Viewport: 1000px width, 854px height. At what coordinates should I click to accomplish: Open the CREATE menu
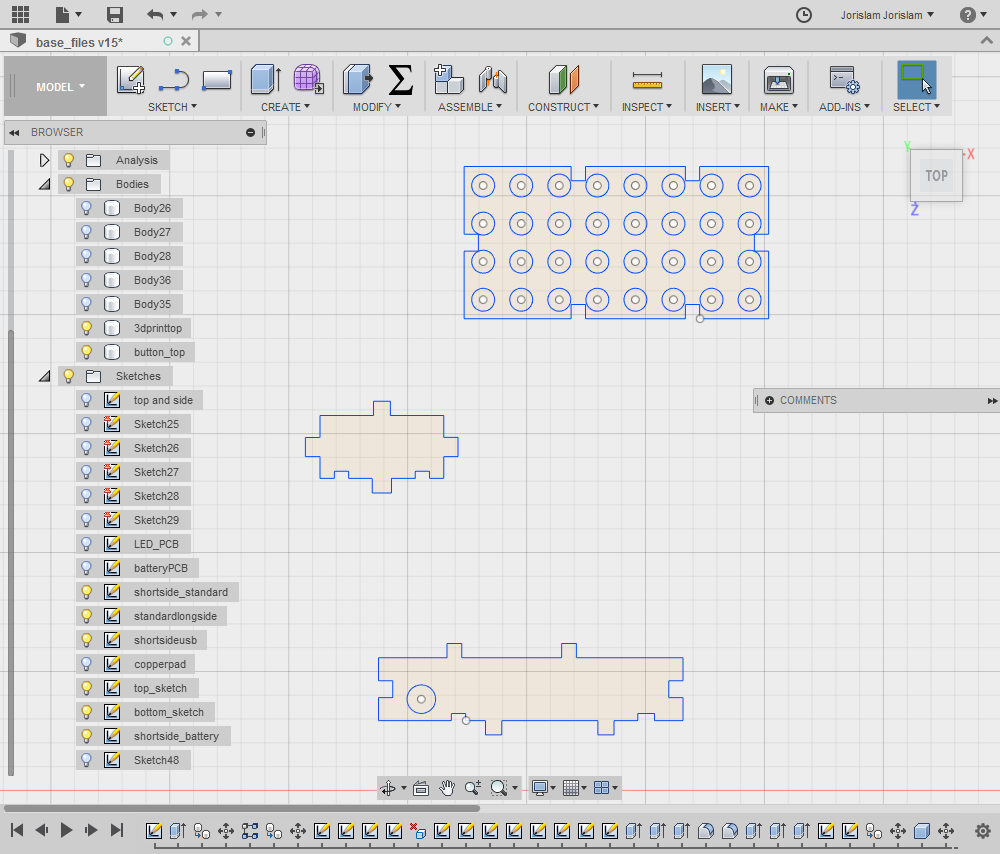[285, 107]
